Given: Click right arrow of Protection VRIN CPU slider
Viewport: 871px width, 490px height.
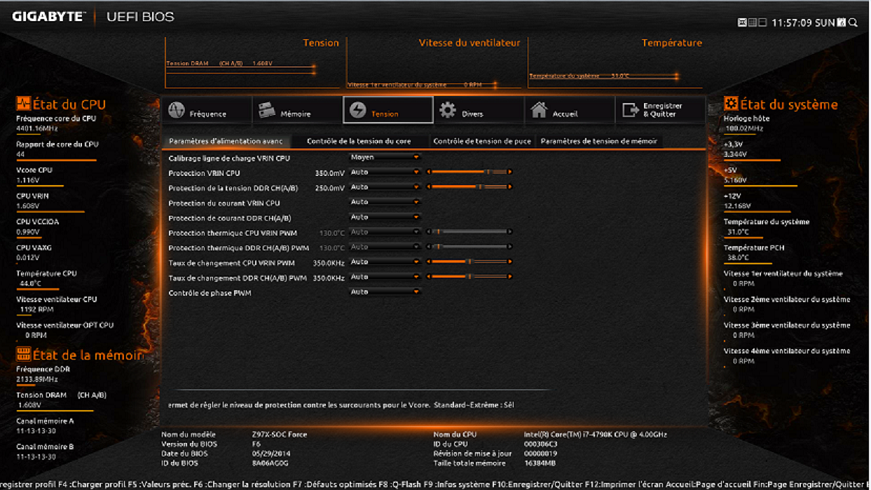Looking at the screenshot, I should coord(510,172).
